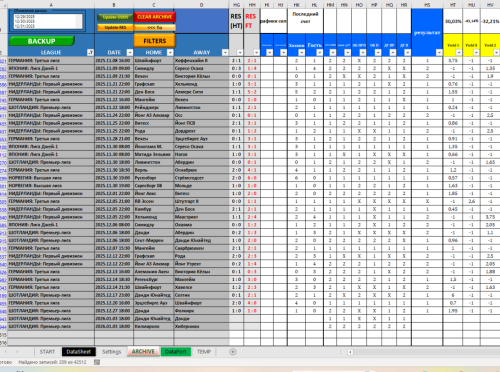
Task: Switch to the START sheet tab
Action: pos(47,352)
